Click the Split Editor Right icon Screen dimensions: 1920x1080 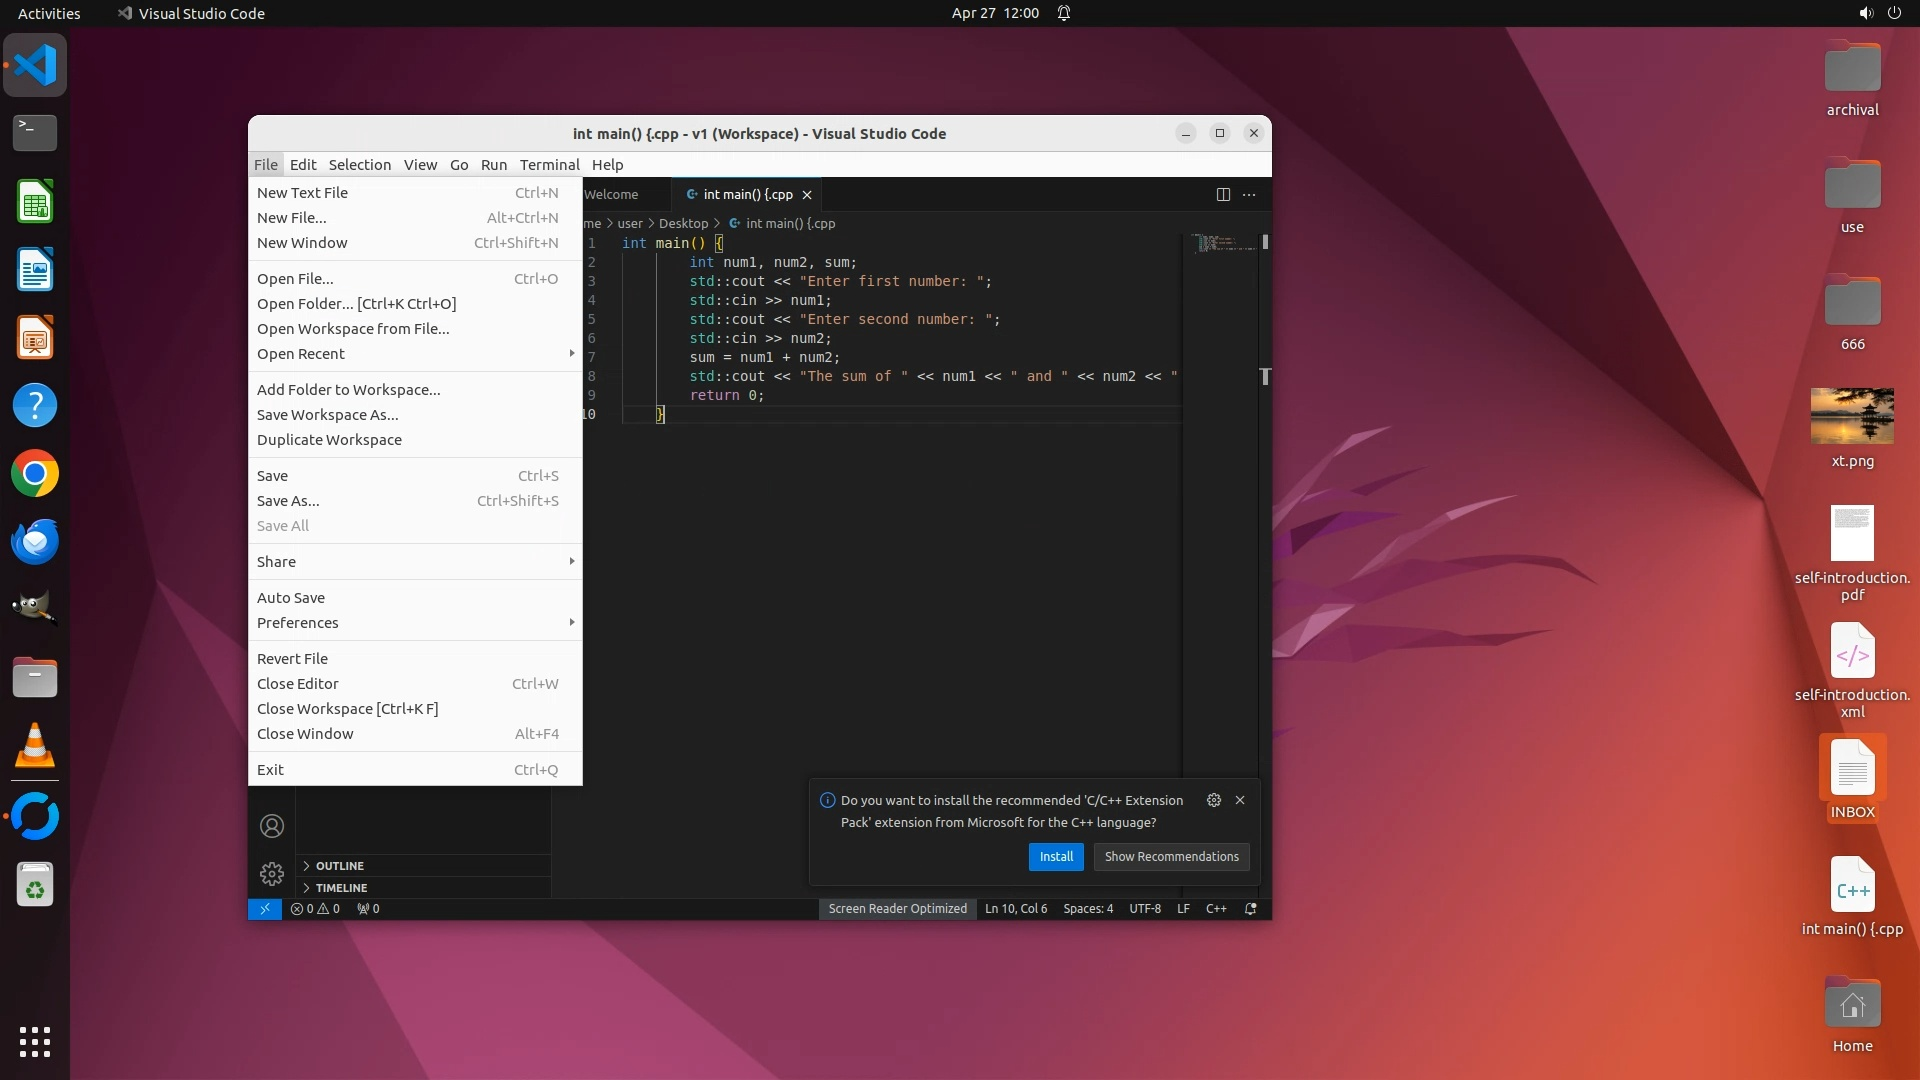point(1222,194)
